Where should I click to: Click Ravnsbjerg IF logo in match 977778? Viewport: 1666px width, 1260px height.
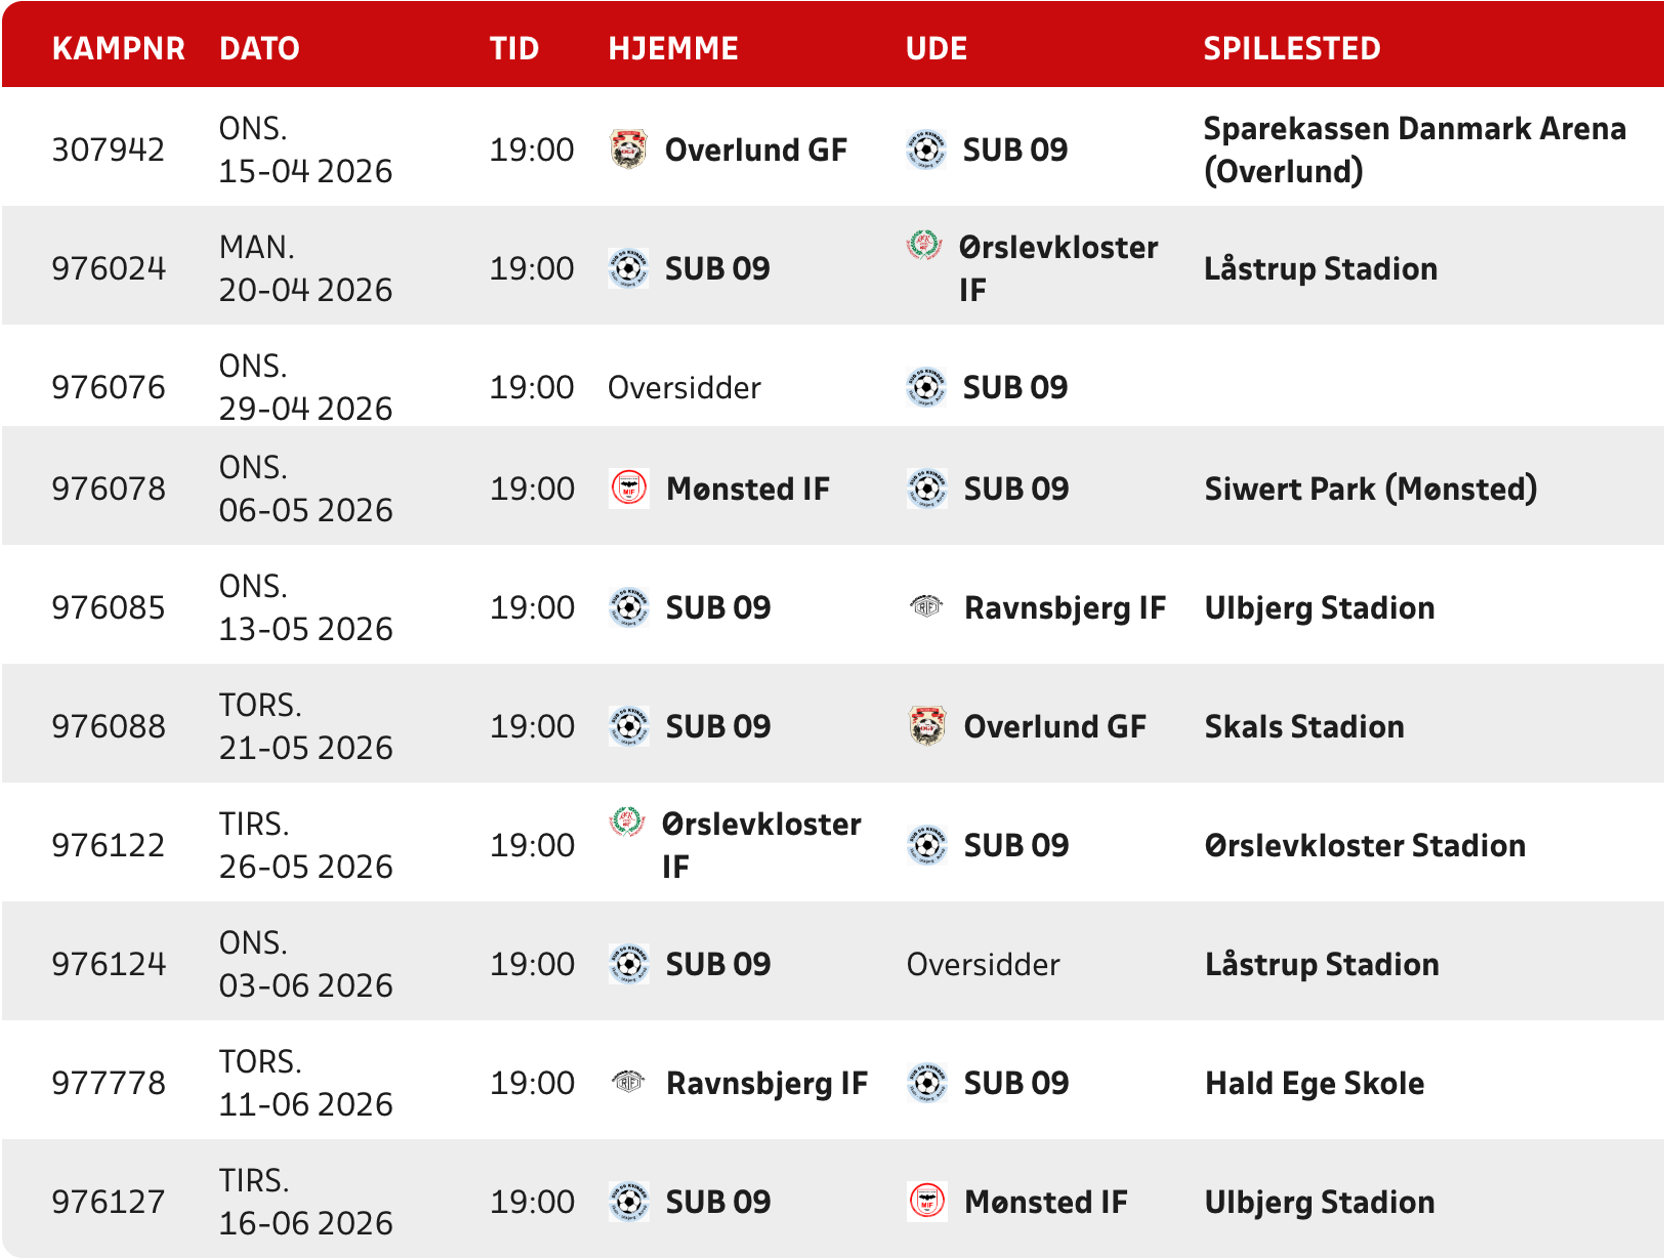[x=628, y=1083]
